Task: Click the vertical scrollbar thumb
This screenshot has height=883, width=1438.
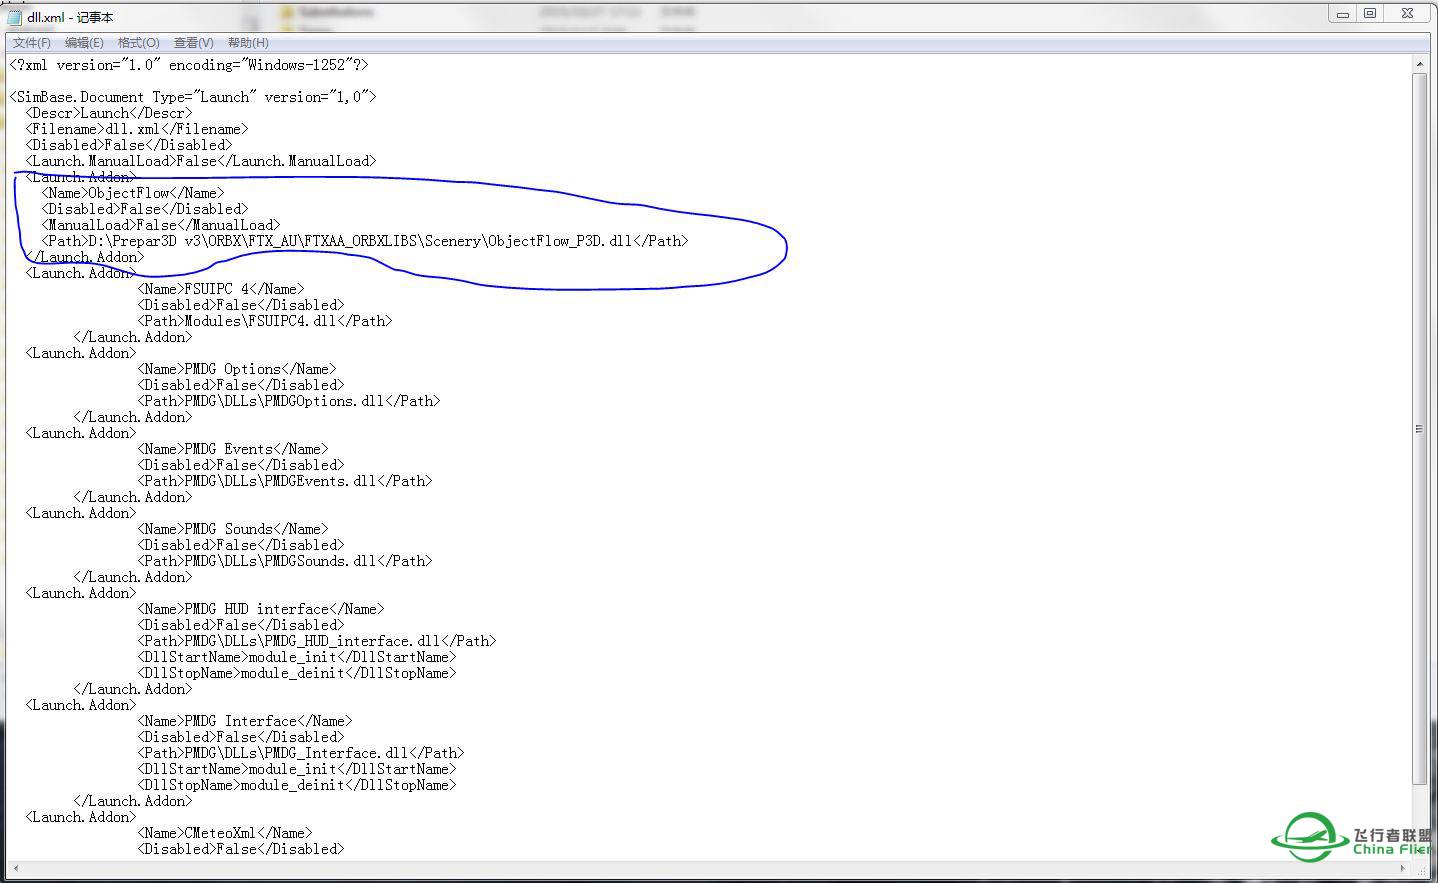Action: tap(1419, 428)
